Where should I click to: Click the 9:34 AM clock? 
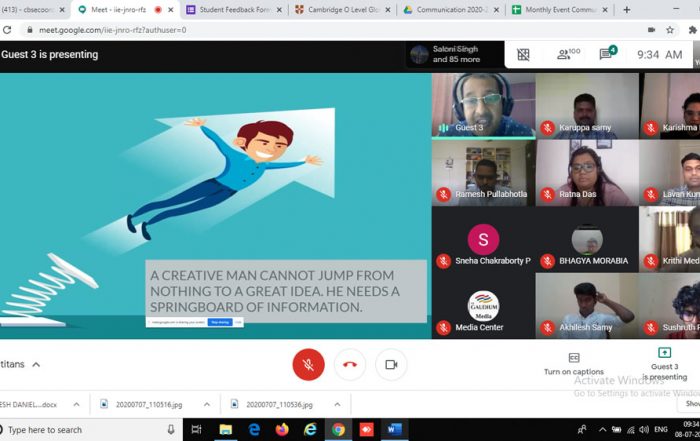[x=659, y=54]
